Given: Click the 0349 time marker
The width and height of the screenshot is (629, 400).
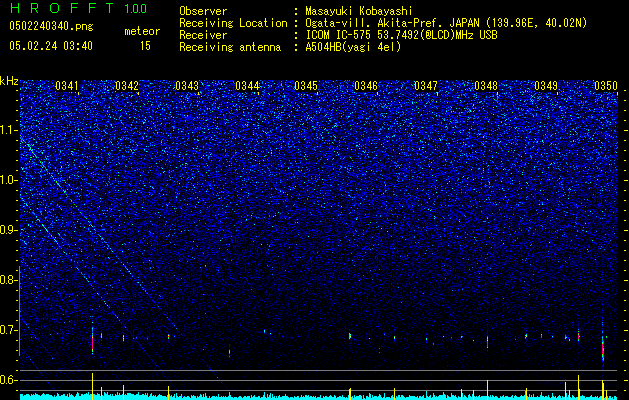Looking at the screenshot, I should click(546, 85).
